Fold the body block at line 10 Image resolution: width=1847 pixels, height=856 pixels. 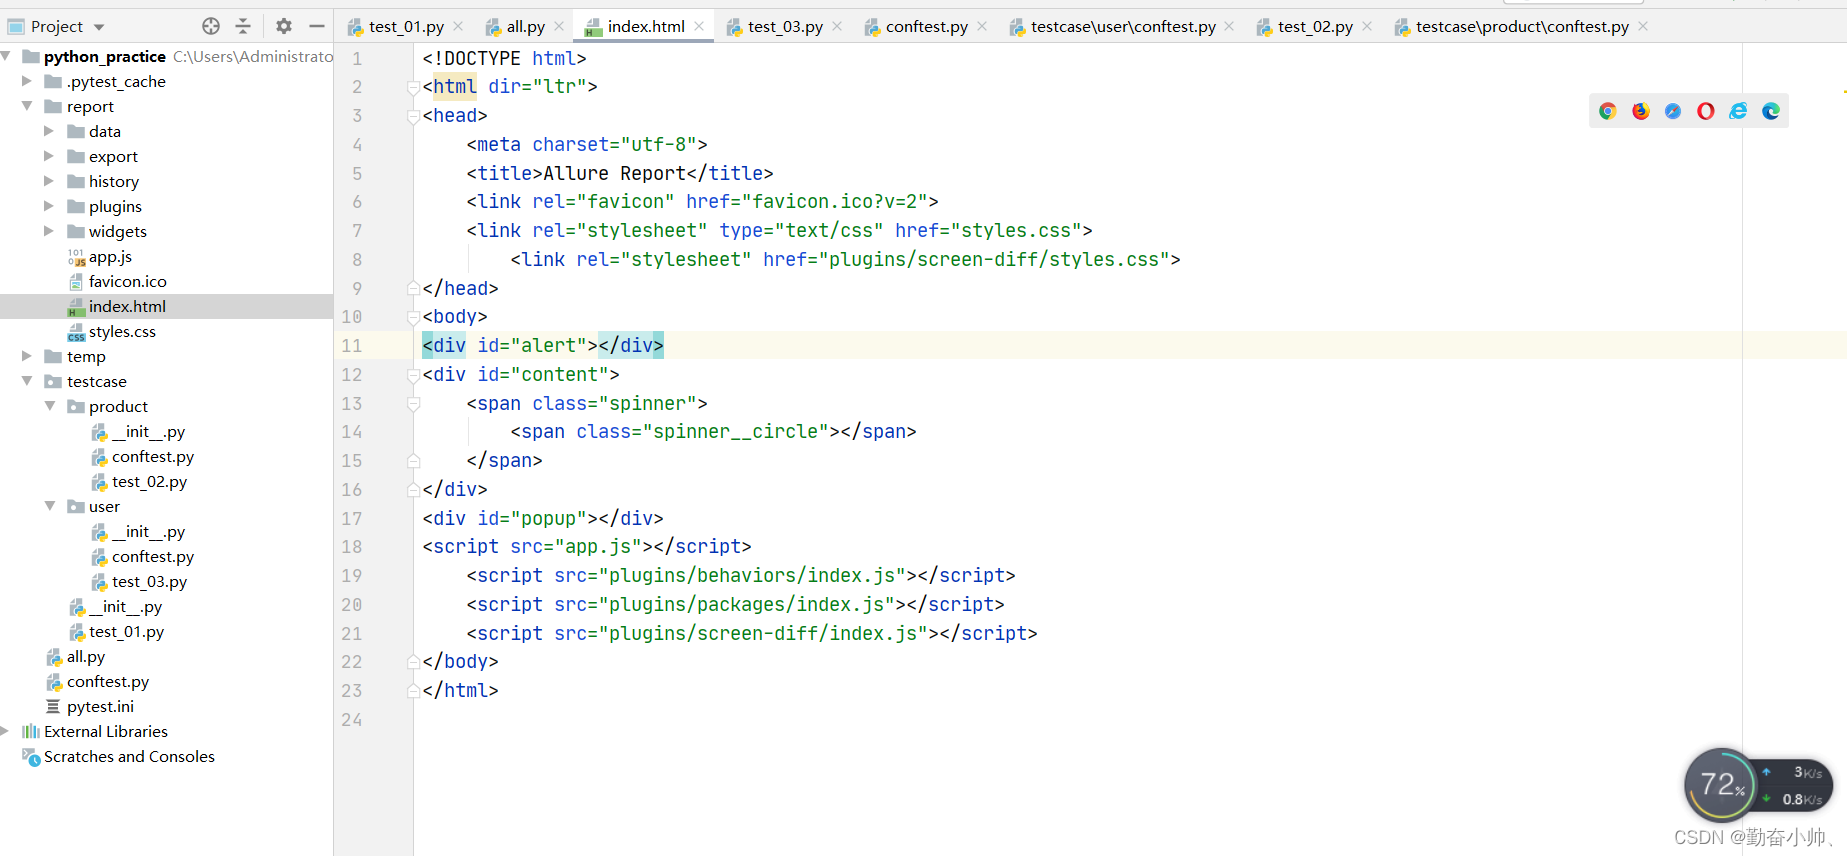pos(413,317)
